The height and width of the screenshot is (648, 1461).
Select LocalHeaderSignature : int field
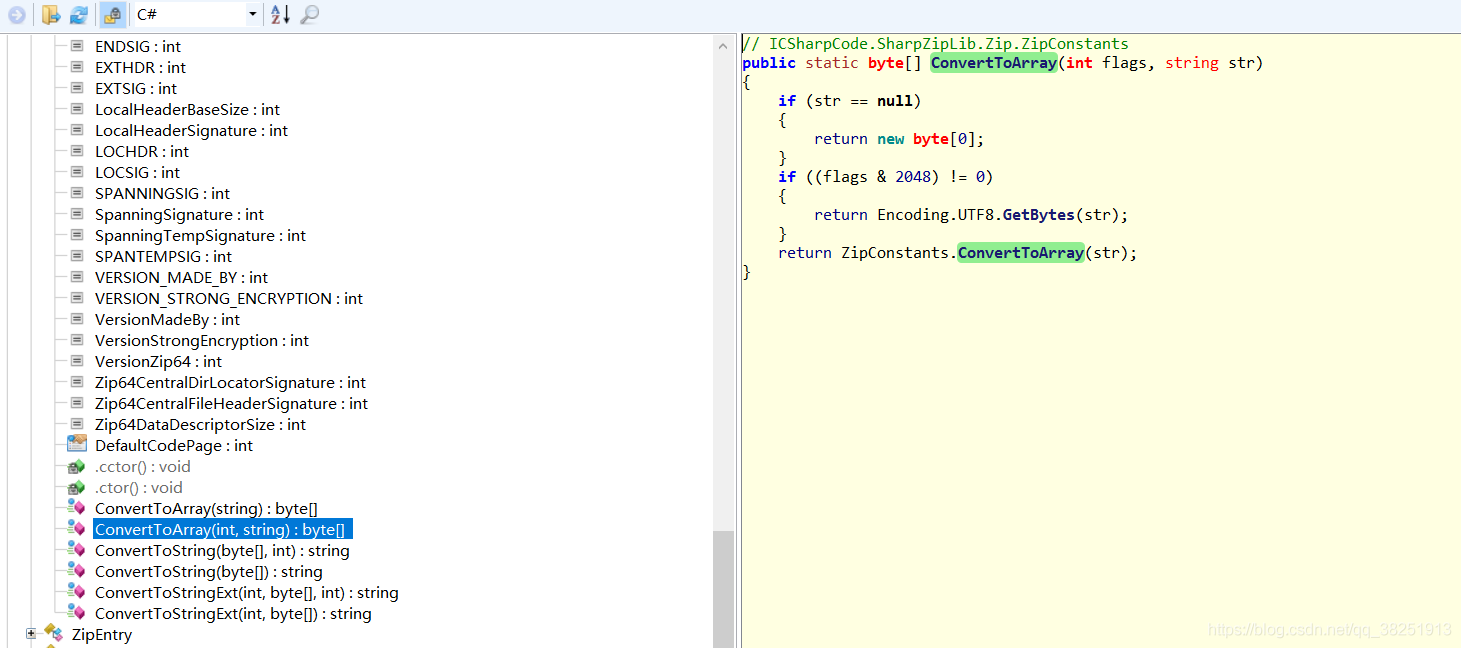click(191, 130)
